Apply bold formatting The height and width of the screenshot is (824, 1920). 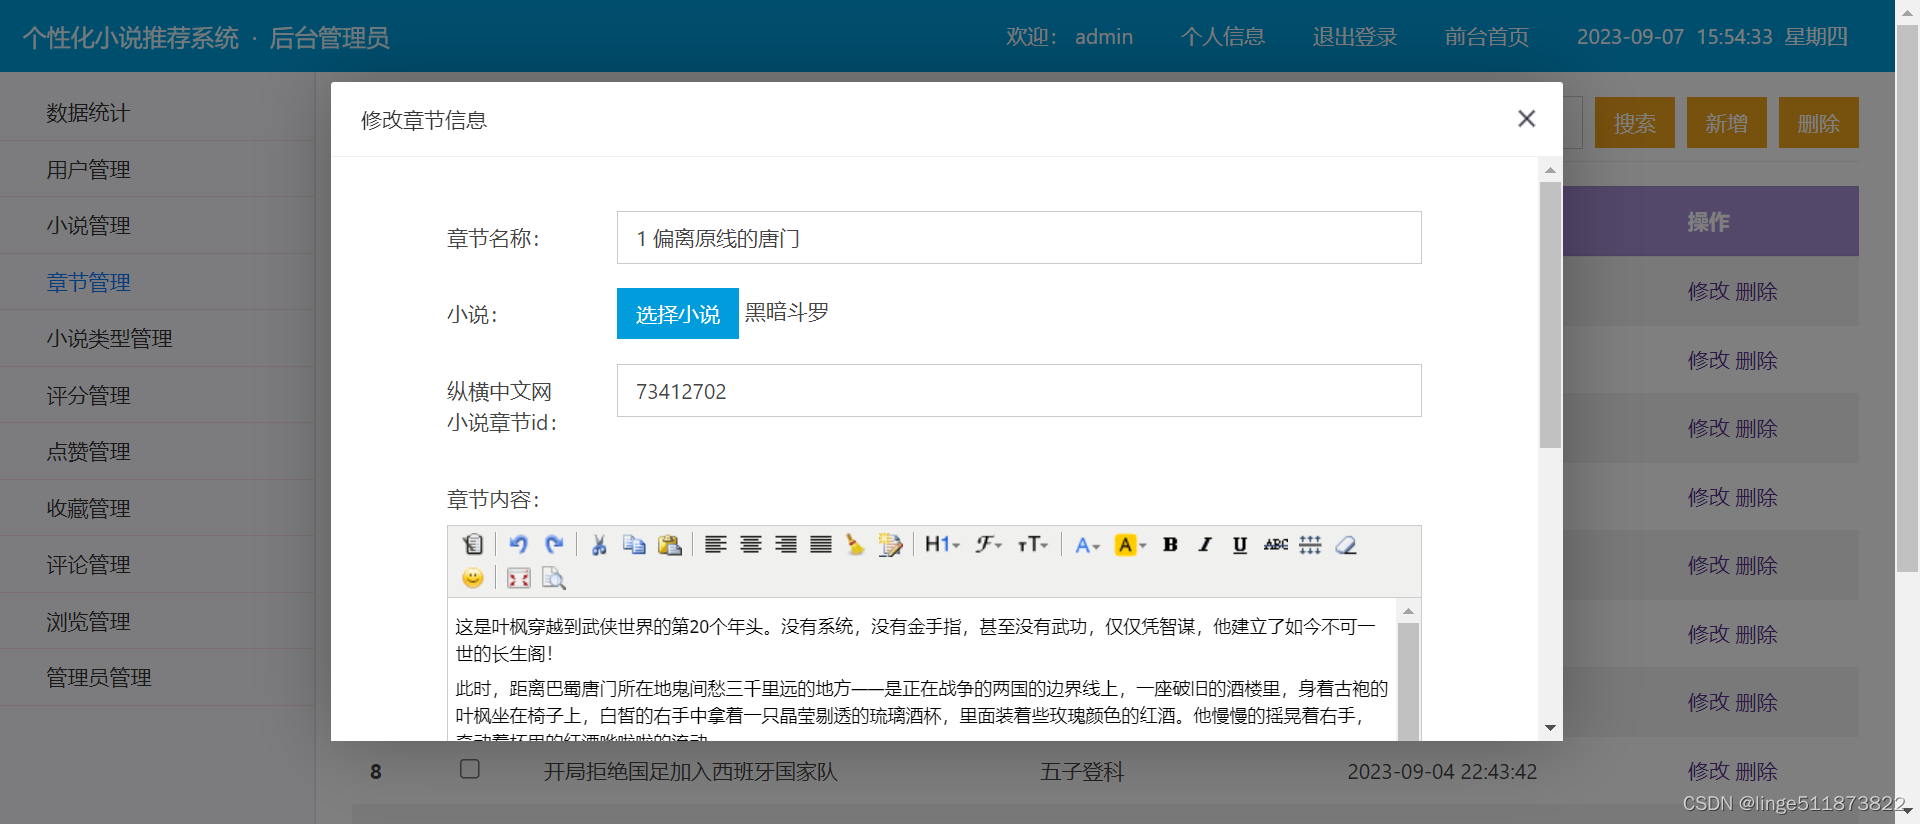(x=1170, y=544)
